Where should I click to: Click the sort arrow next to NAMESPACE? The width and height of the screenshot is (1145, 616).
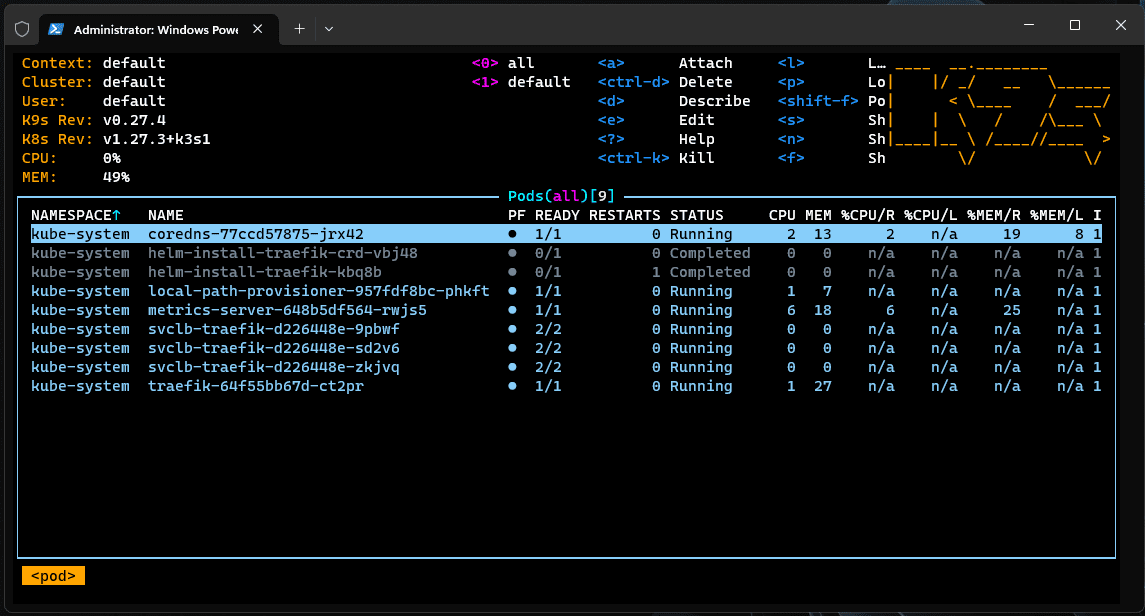[116, 215]
